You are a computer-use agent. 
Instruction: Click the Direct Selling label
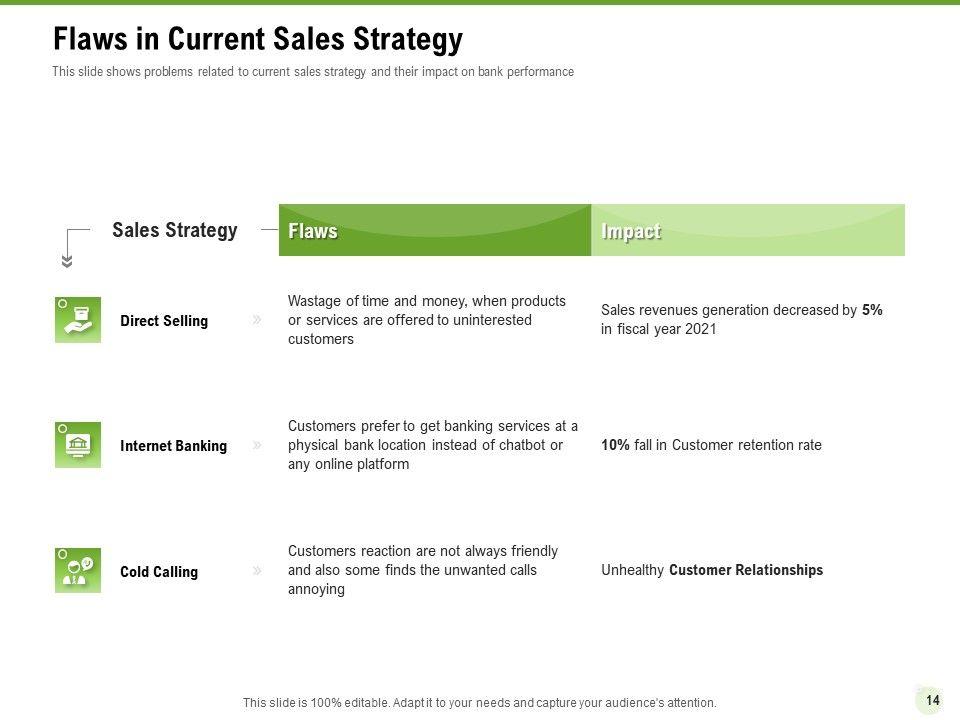[164, 321]
